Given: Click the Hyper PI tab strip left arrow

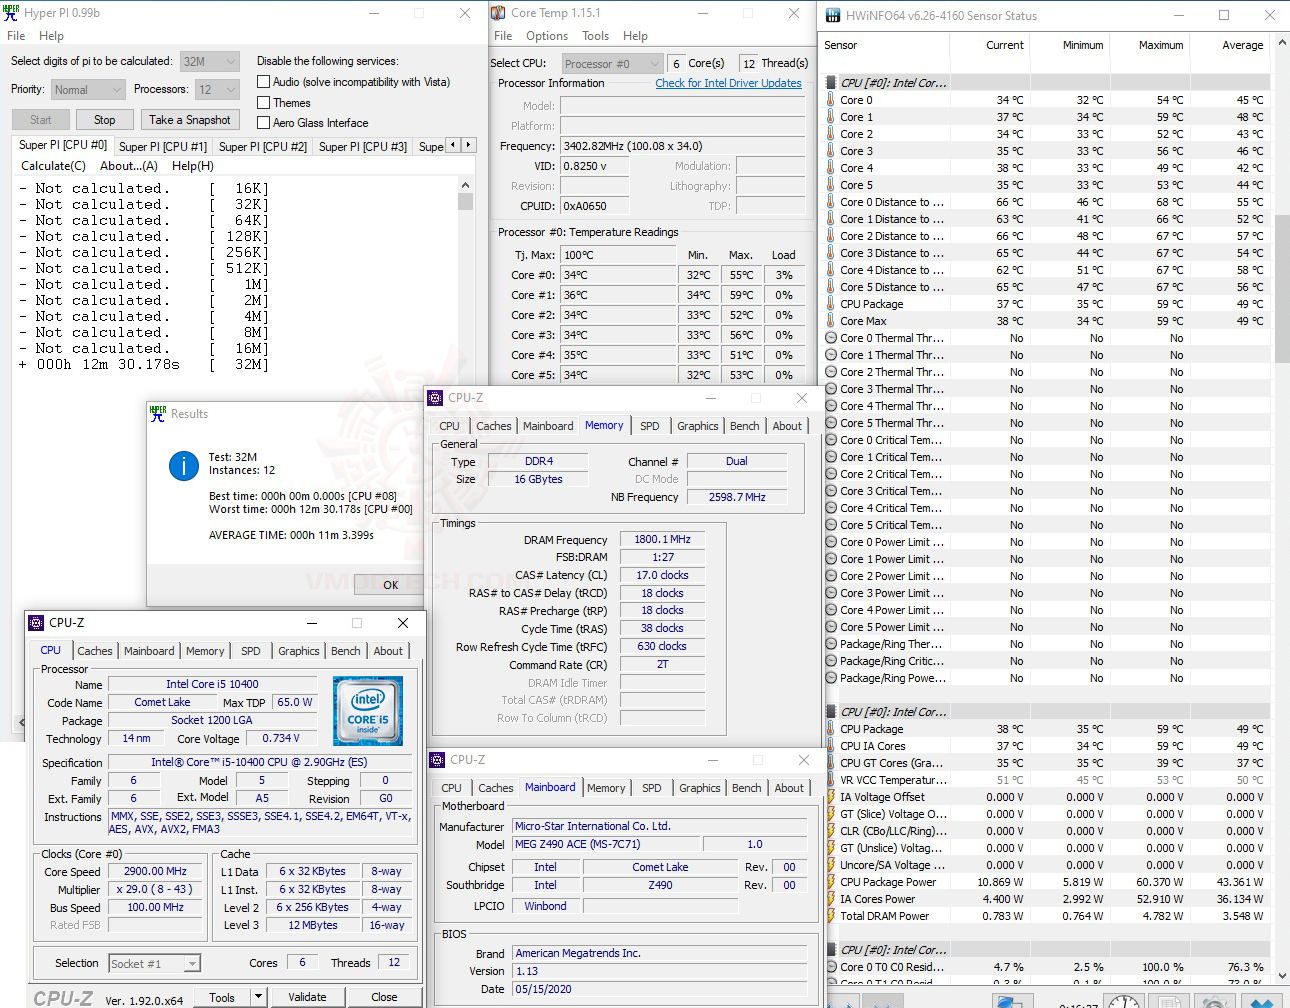Looking at the screenshot, I should click(453, 145).
